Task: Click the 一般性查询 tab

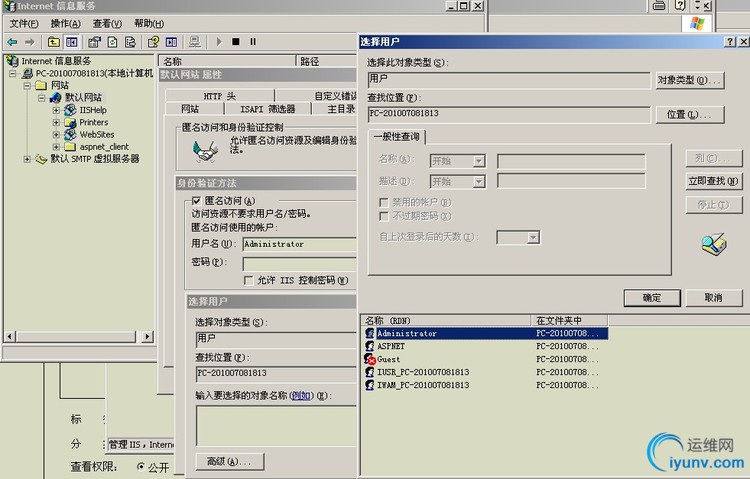Action: click(397, 136)
